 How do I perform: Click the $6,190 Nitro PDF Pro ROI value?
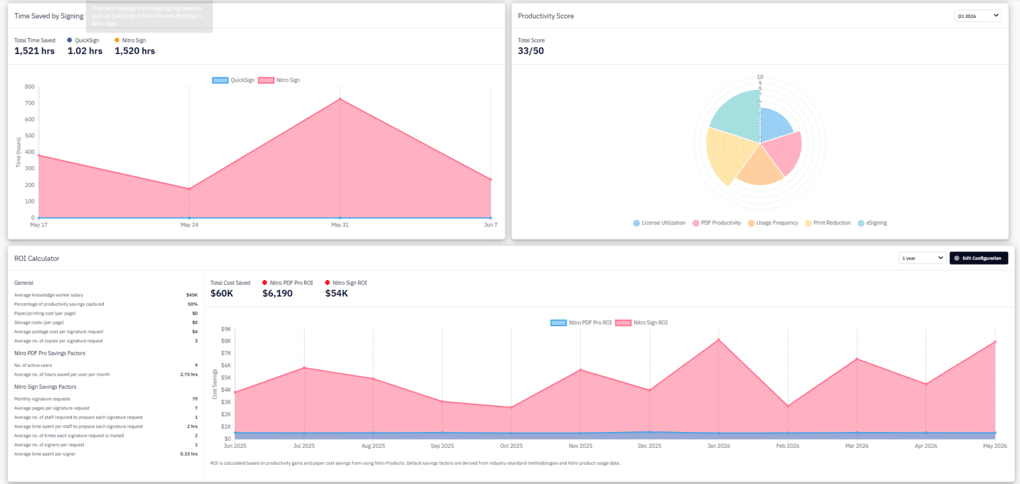point(277,293)
